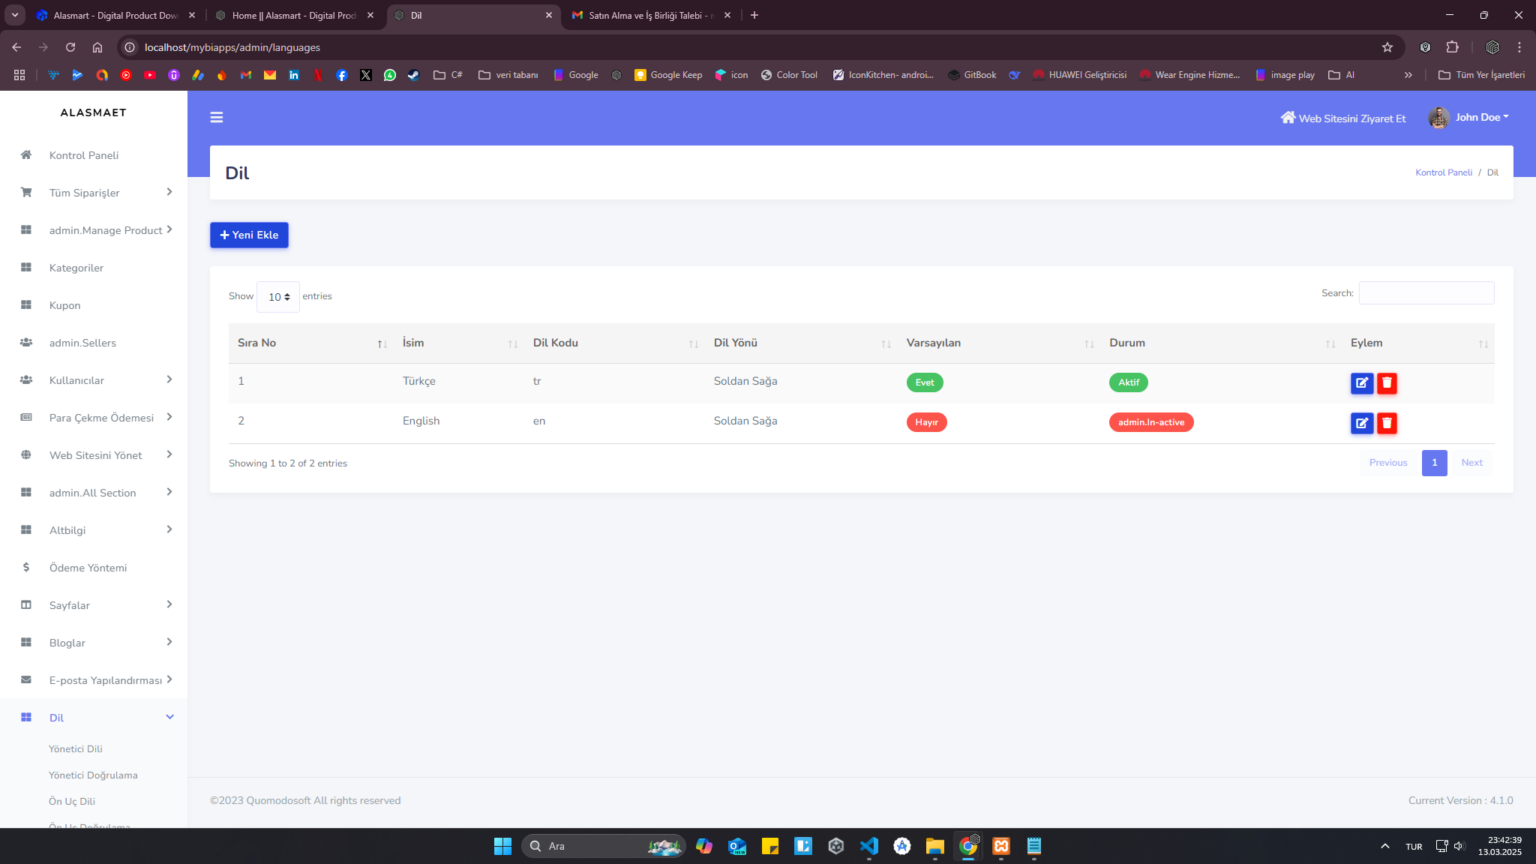Click the hamburger menu icon in header

[216, 118]
